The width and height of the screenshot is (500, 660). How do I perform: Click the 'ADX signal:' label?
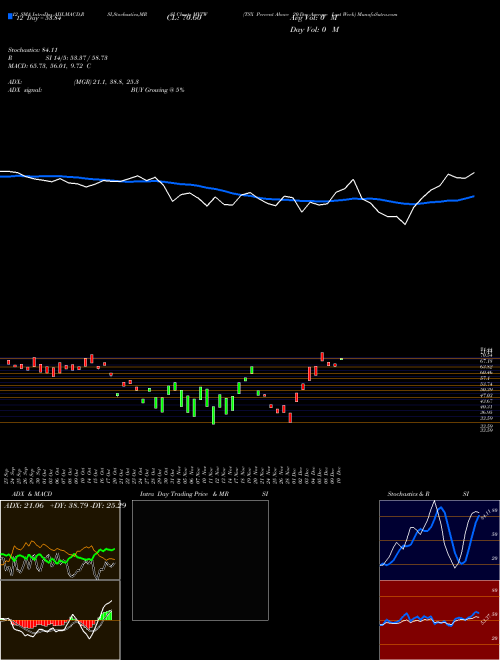[25, 90]
